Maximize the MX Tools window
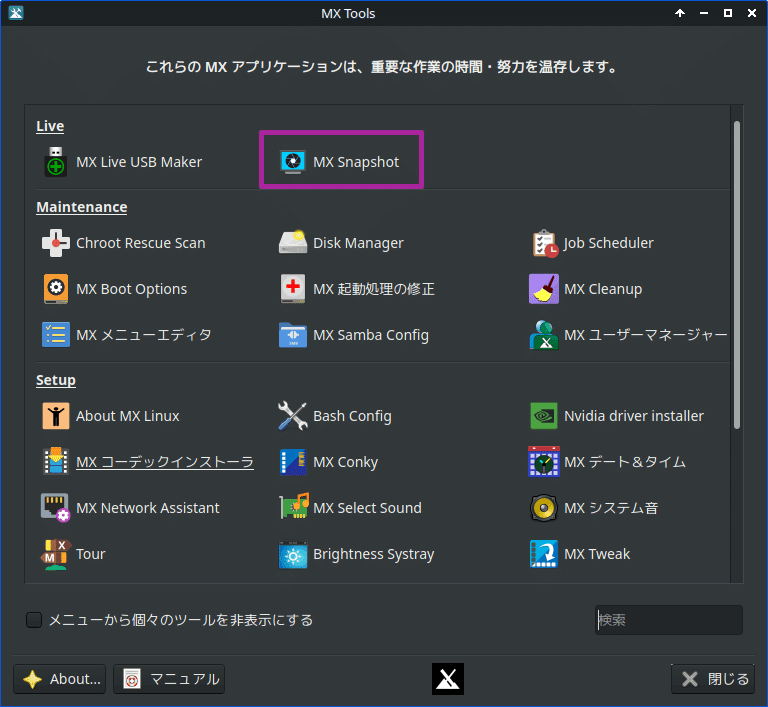This screenshot has height=707, width=768. [x=728, y=13]
